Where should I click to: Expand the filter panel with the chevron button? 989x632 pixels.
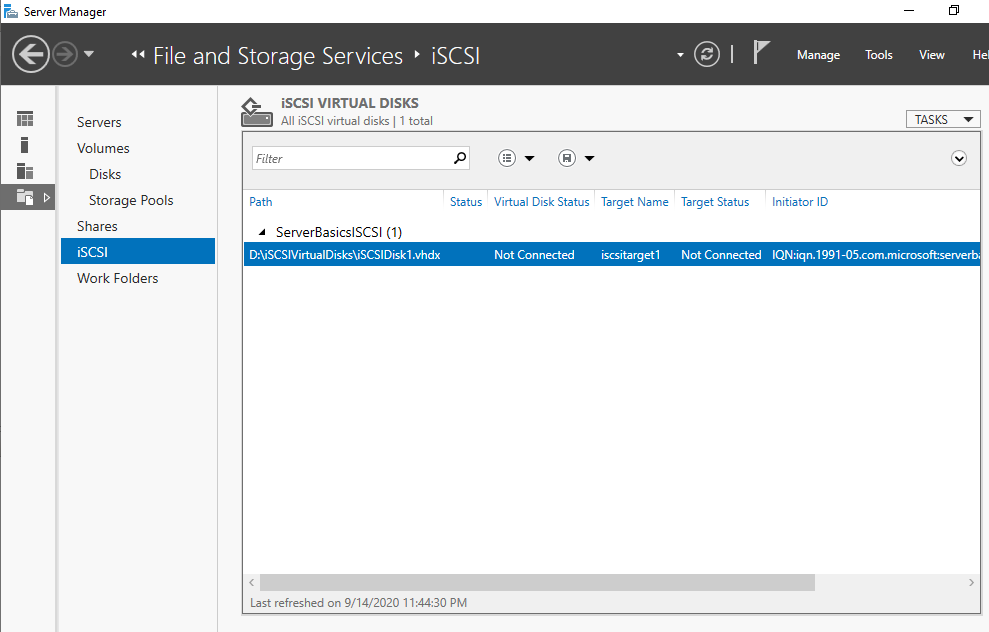pyautogui.click(x=959, y=158)
